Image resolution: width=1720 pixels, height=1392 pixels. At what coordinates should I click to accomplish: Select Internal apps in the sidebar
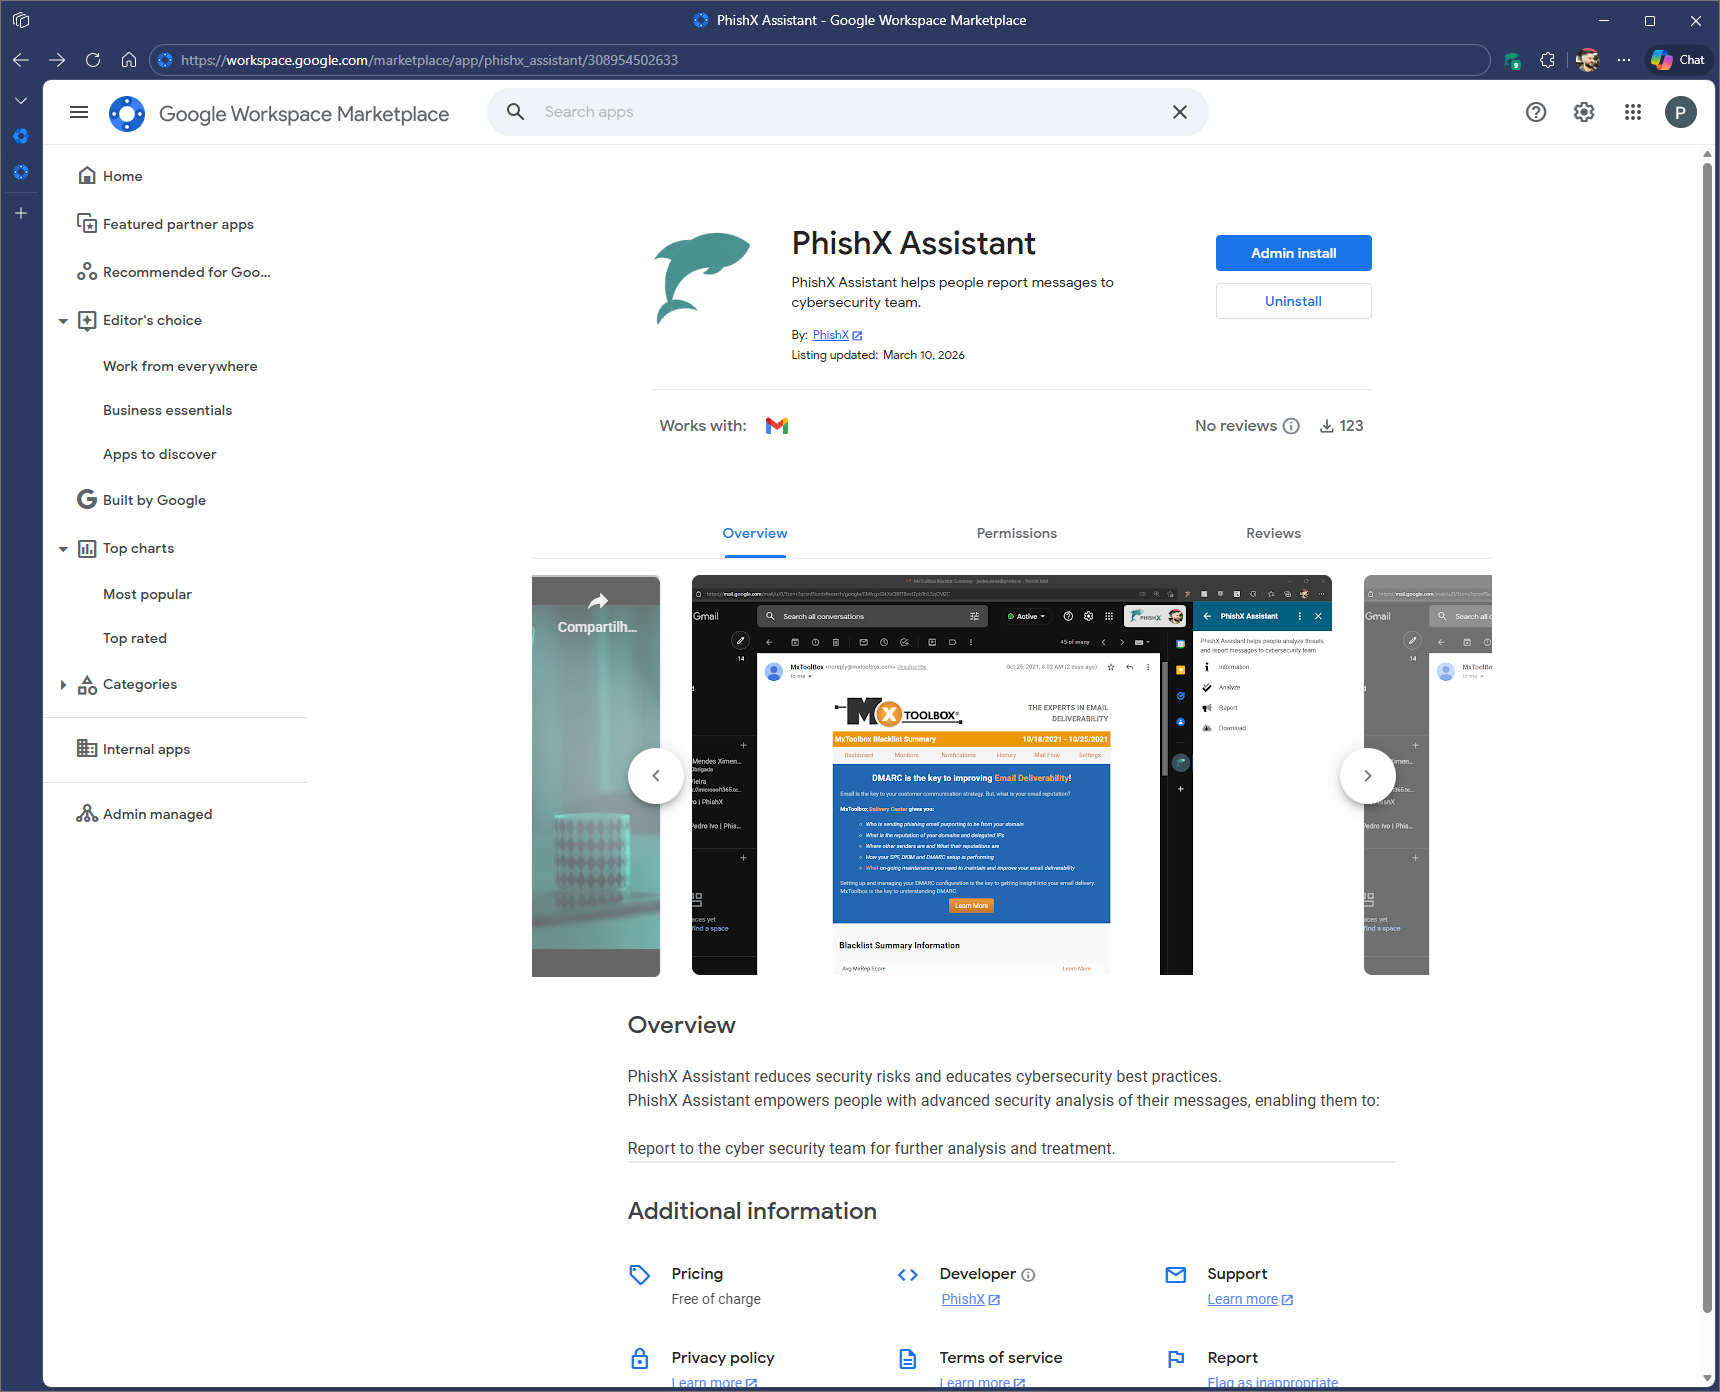(x=145, y=748)
